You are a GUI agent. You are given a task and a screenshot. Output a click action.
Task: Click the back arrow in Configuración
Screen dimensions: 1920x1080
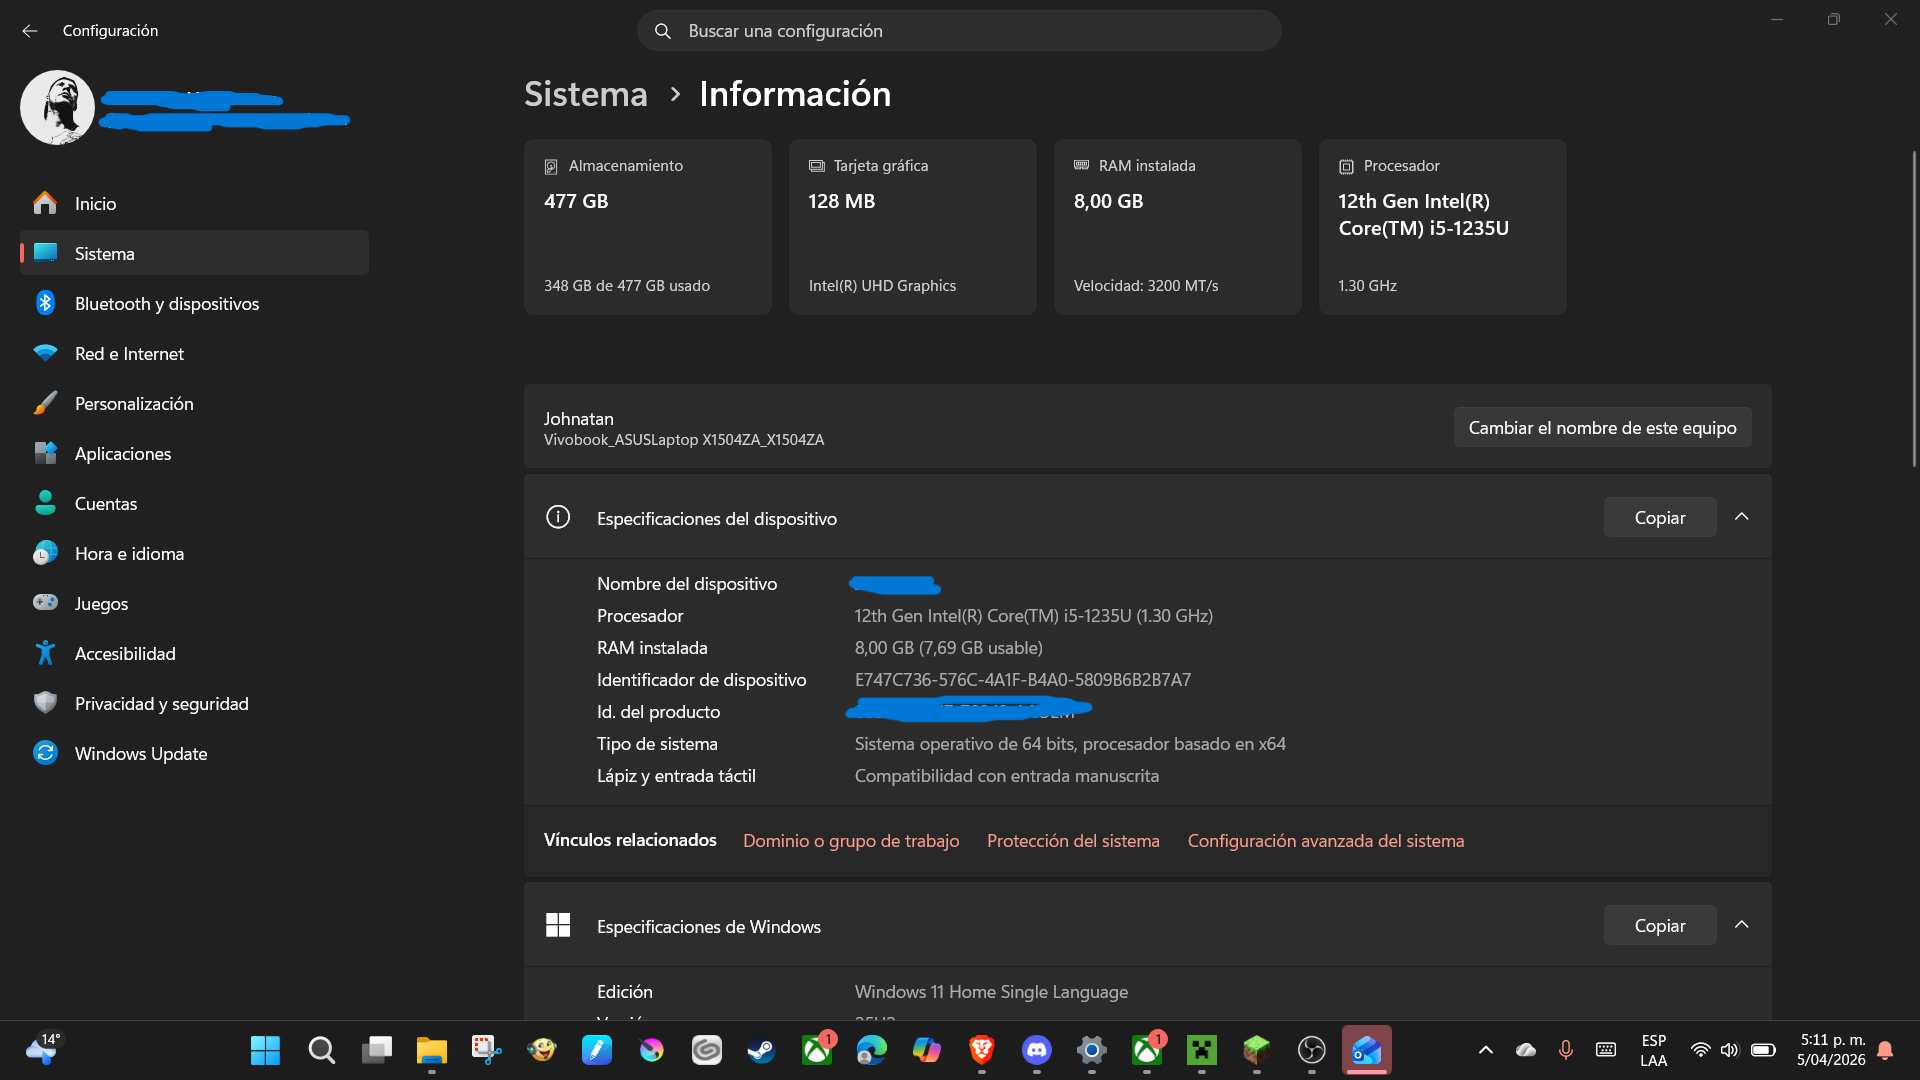pos(30,31)
